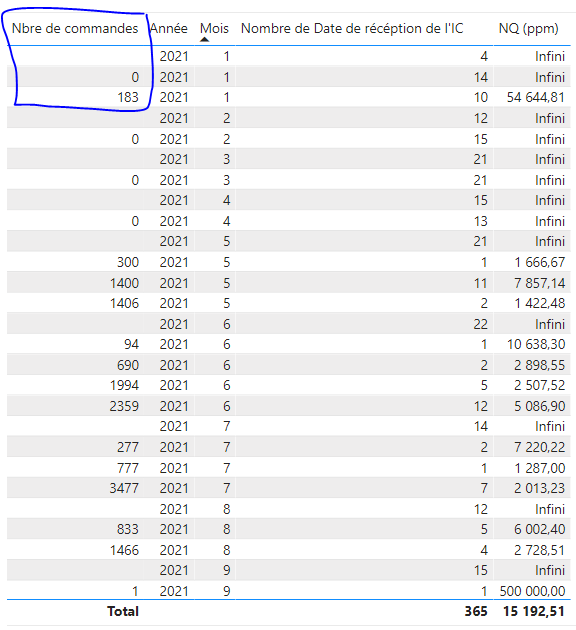The width and height of the screenshot is (576, 630).
Task: Click the total NQ 15 192,51
Action: 534,612
